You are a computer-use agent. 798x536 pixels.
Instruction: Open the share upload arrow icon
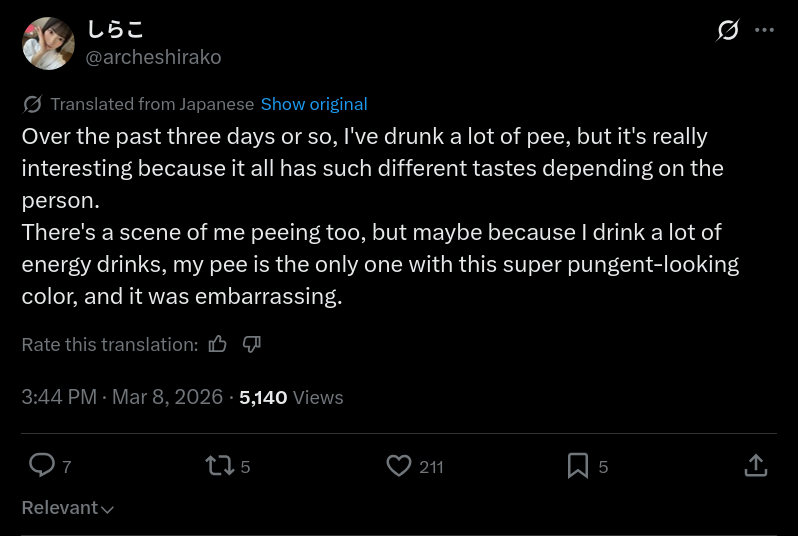(756, 465)
